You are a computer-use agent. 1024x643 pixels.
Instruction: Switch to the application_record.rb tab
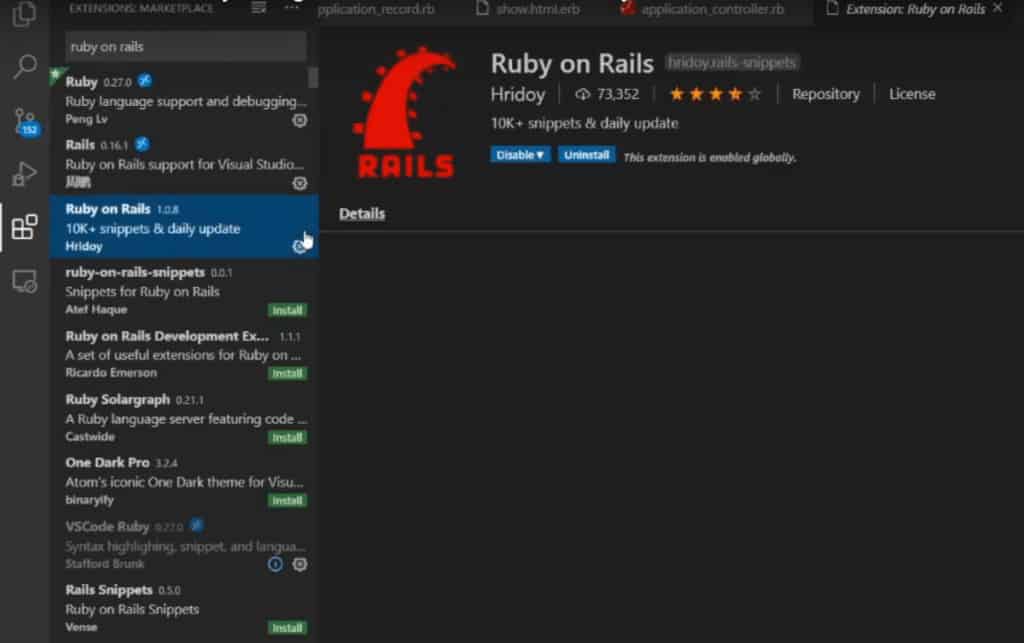point(376,9)
